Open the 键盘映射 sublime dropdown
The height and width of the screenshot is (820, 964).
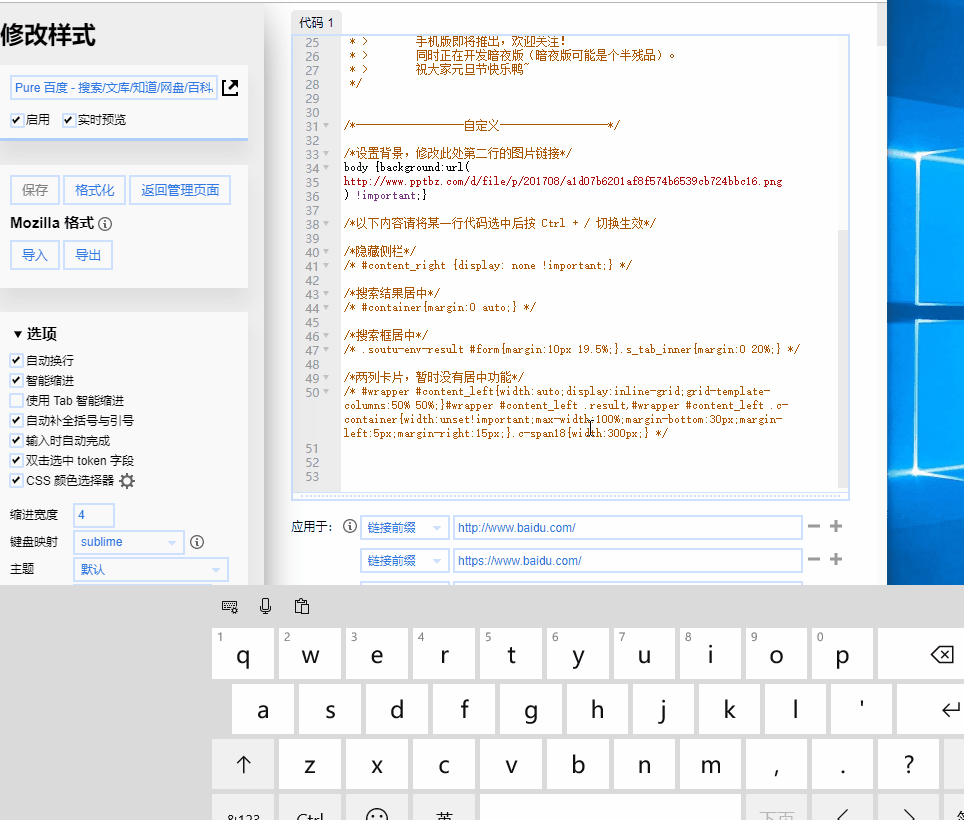point(129,542)
